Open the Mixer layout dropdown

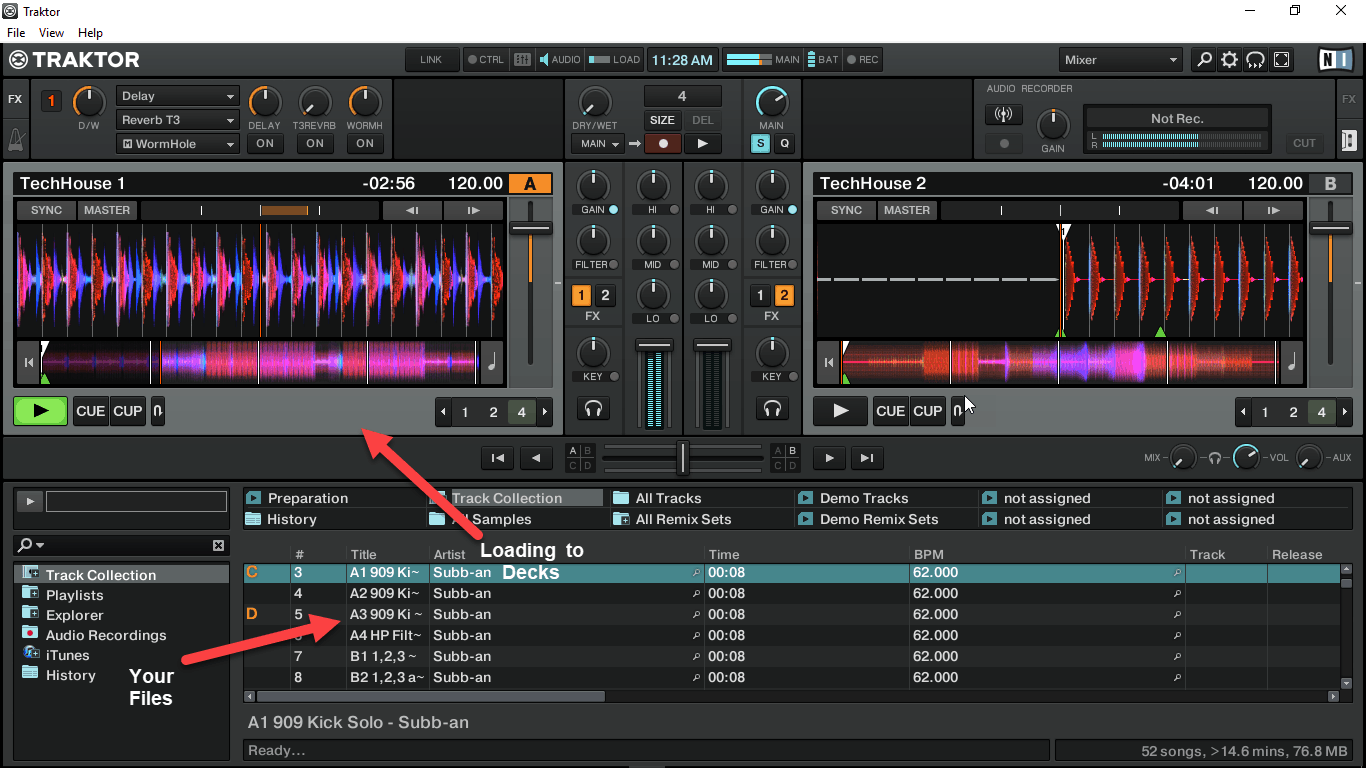point(1120,60)
